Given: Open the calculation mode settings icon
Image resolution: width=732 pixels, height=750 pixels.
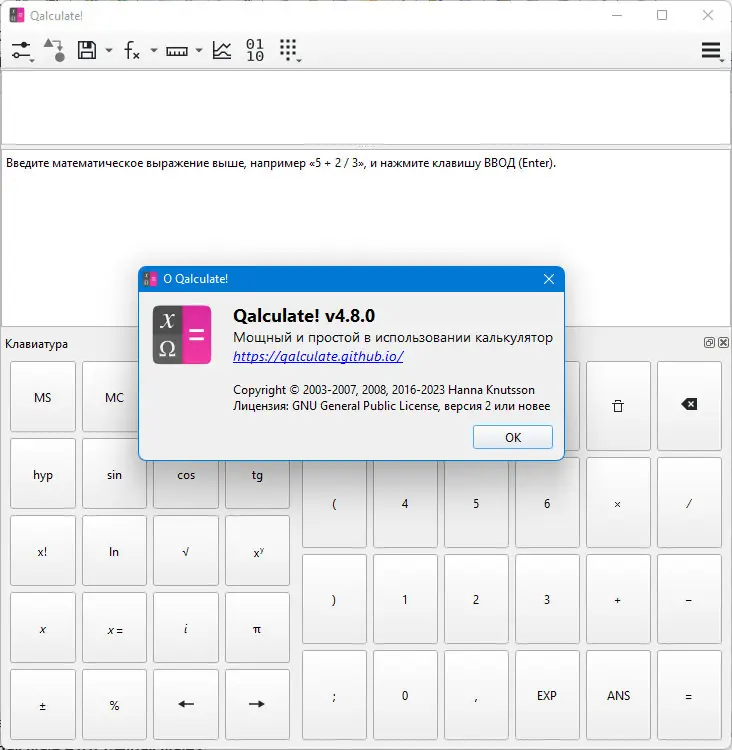Looking at the screenshot, I should pyautogui.click(x=22, y=51).
